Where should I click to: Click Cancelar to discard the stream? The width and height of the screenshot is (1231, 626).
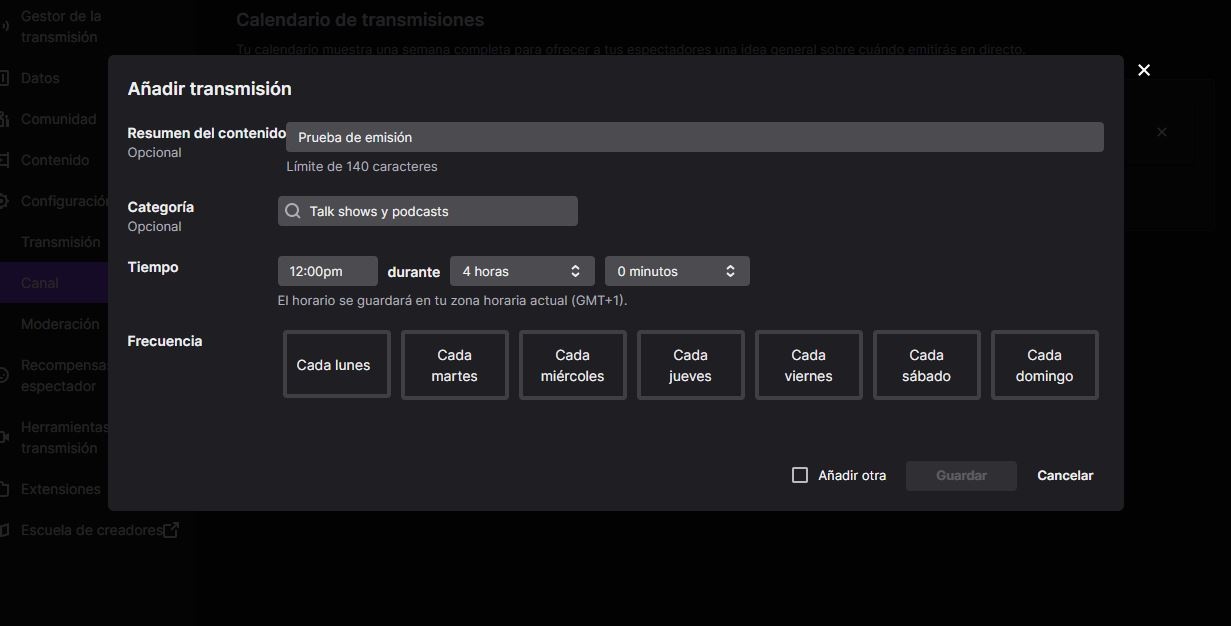1065,476
